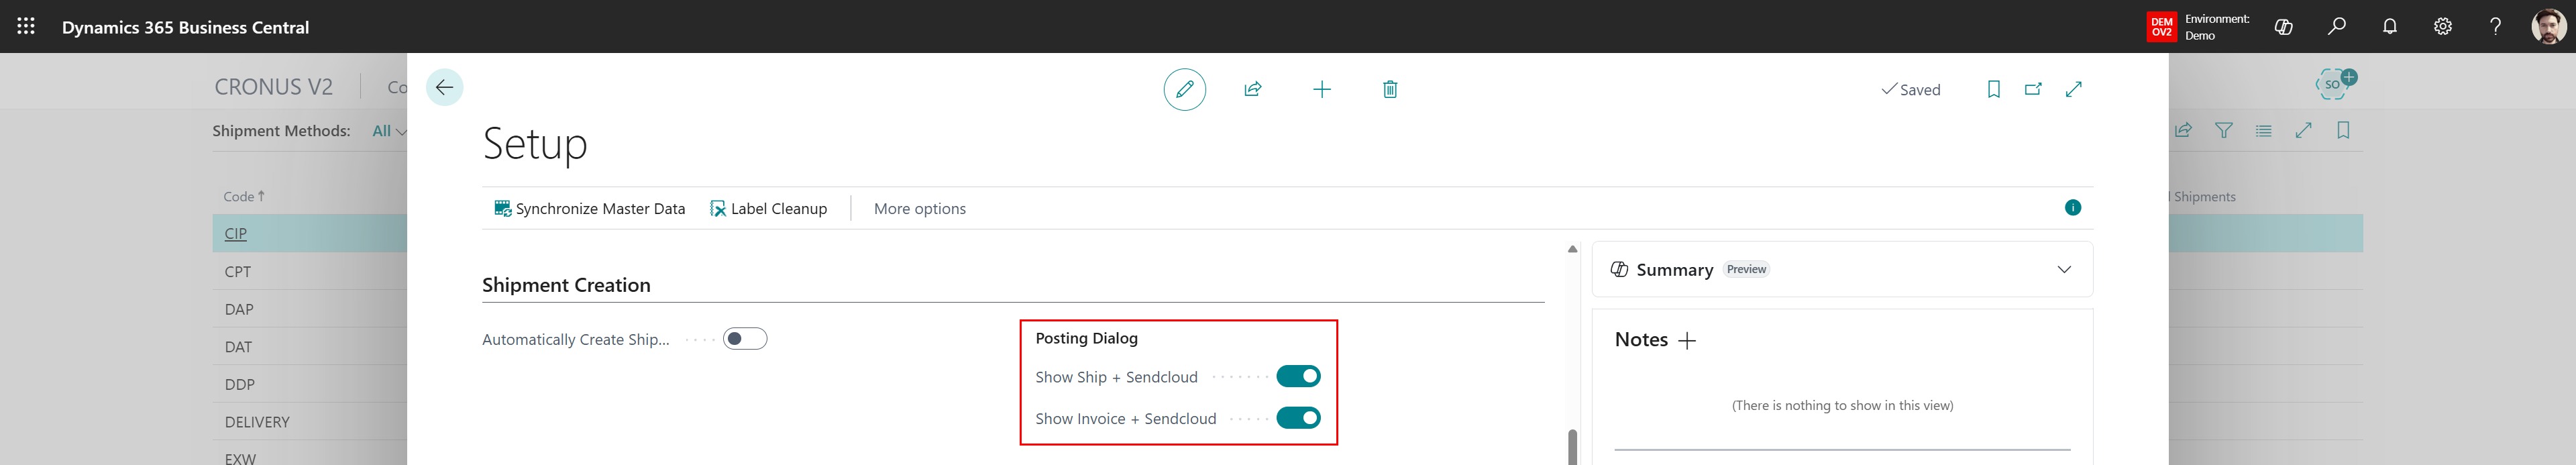Click the share icon in background list
Screen dimensions: 2576x465
[2183, 130]
